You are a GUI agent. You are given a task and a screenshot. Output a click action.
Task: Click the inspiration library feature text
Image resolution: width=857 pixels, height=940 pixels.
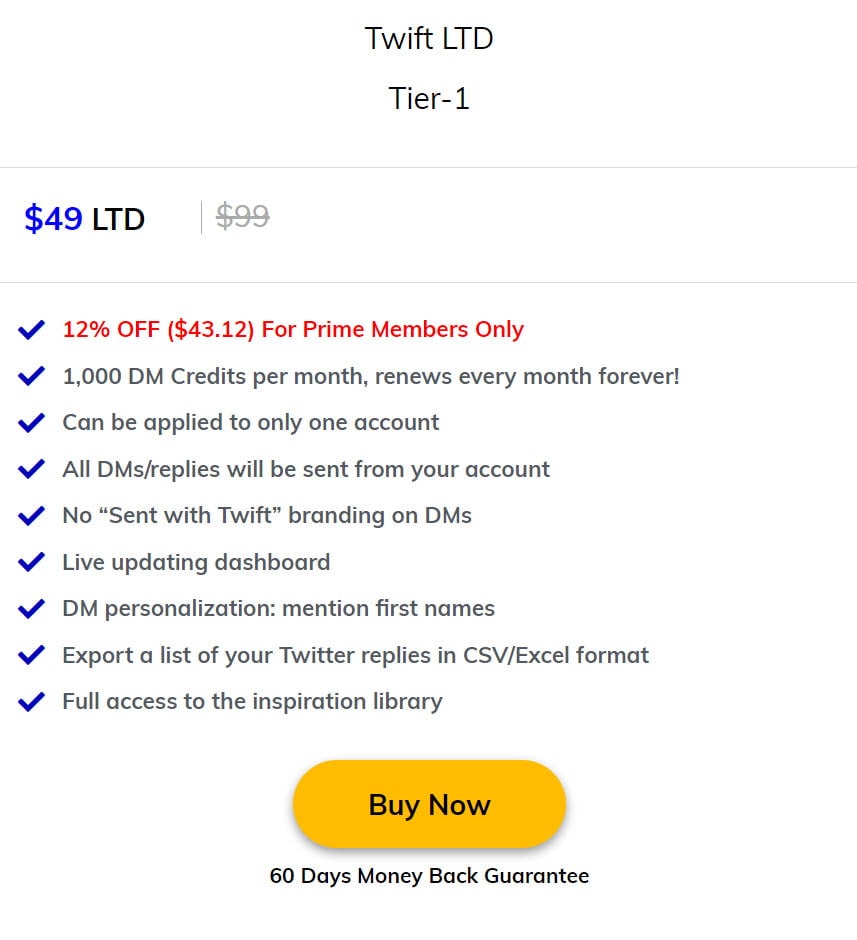[251, 701]
